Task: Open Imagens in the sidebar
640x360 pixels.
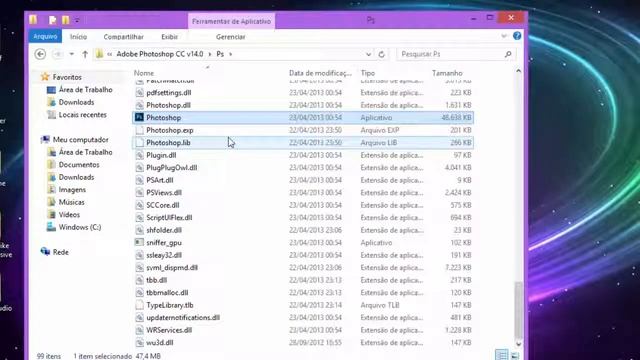Action: click(x=72, y=189)
